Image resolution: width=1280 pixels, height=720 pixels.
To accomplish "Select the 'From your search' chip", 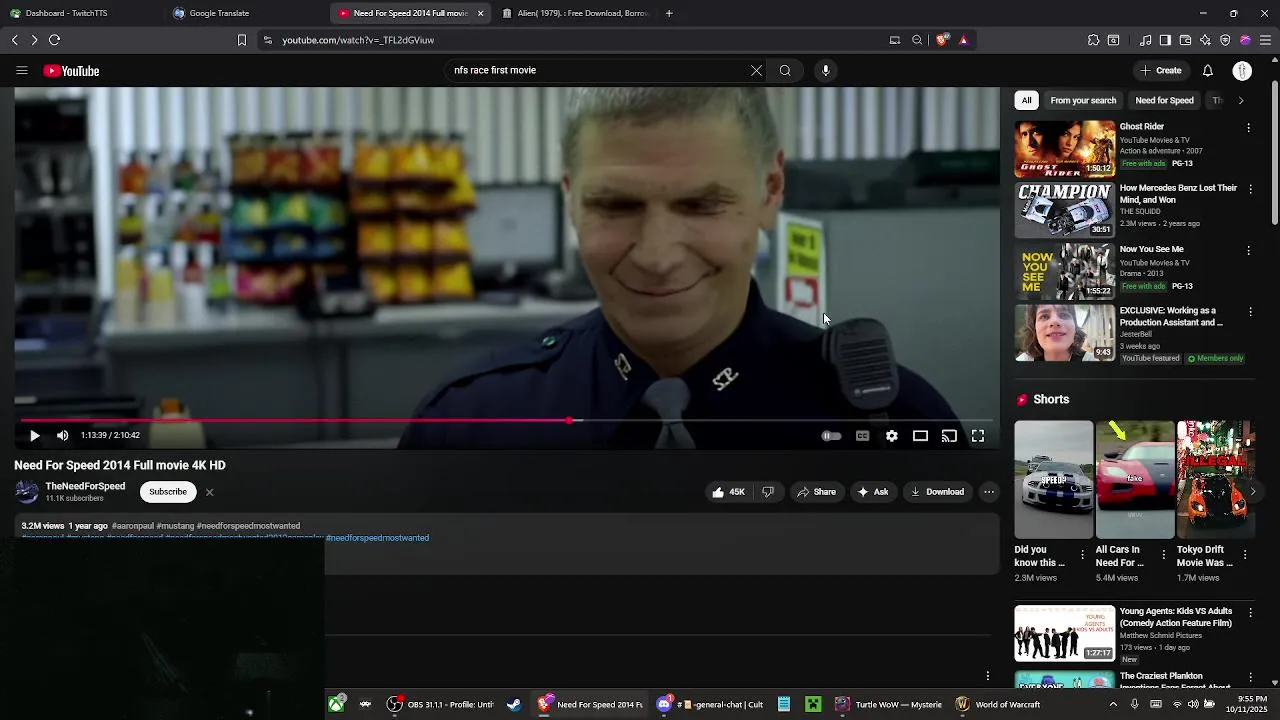I will tap(1083, 100).
